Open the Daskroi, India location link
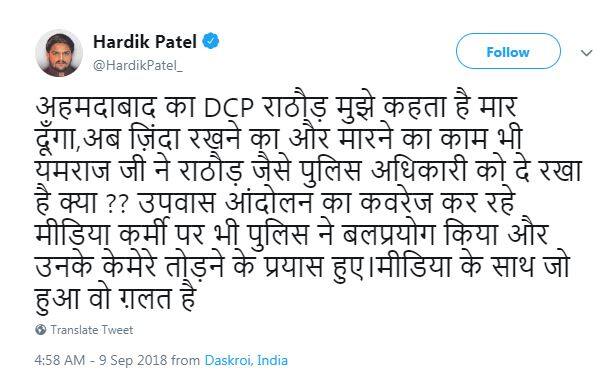The image size is (605, 379). coord(246,360)
